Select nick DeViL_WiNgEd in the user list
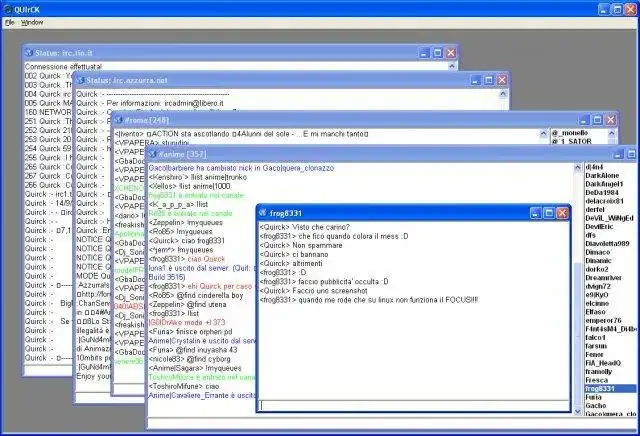 tap(609, 218)
